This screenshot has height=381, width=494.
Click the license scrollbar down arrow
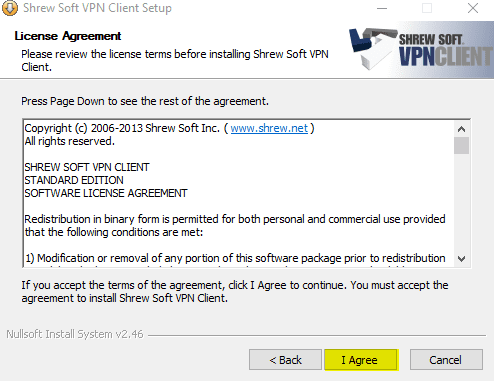461,259
